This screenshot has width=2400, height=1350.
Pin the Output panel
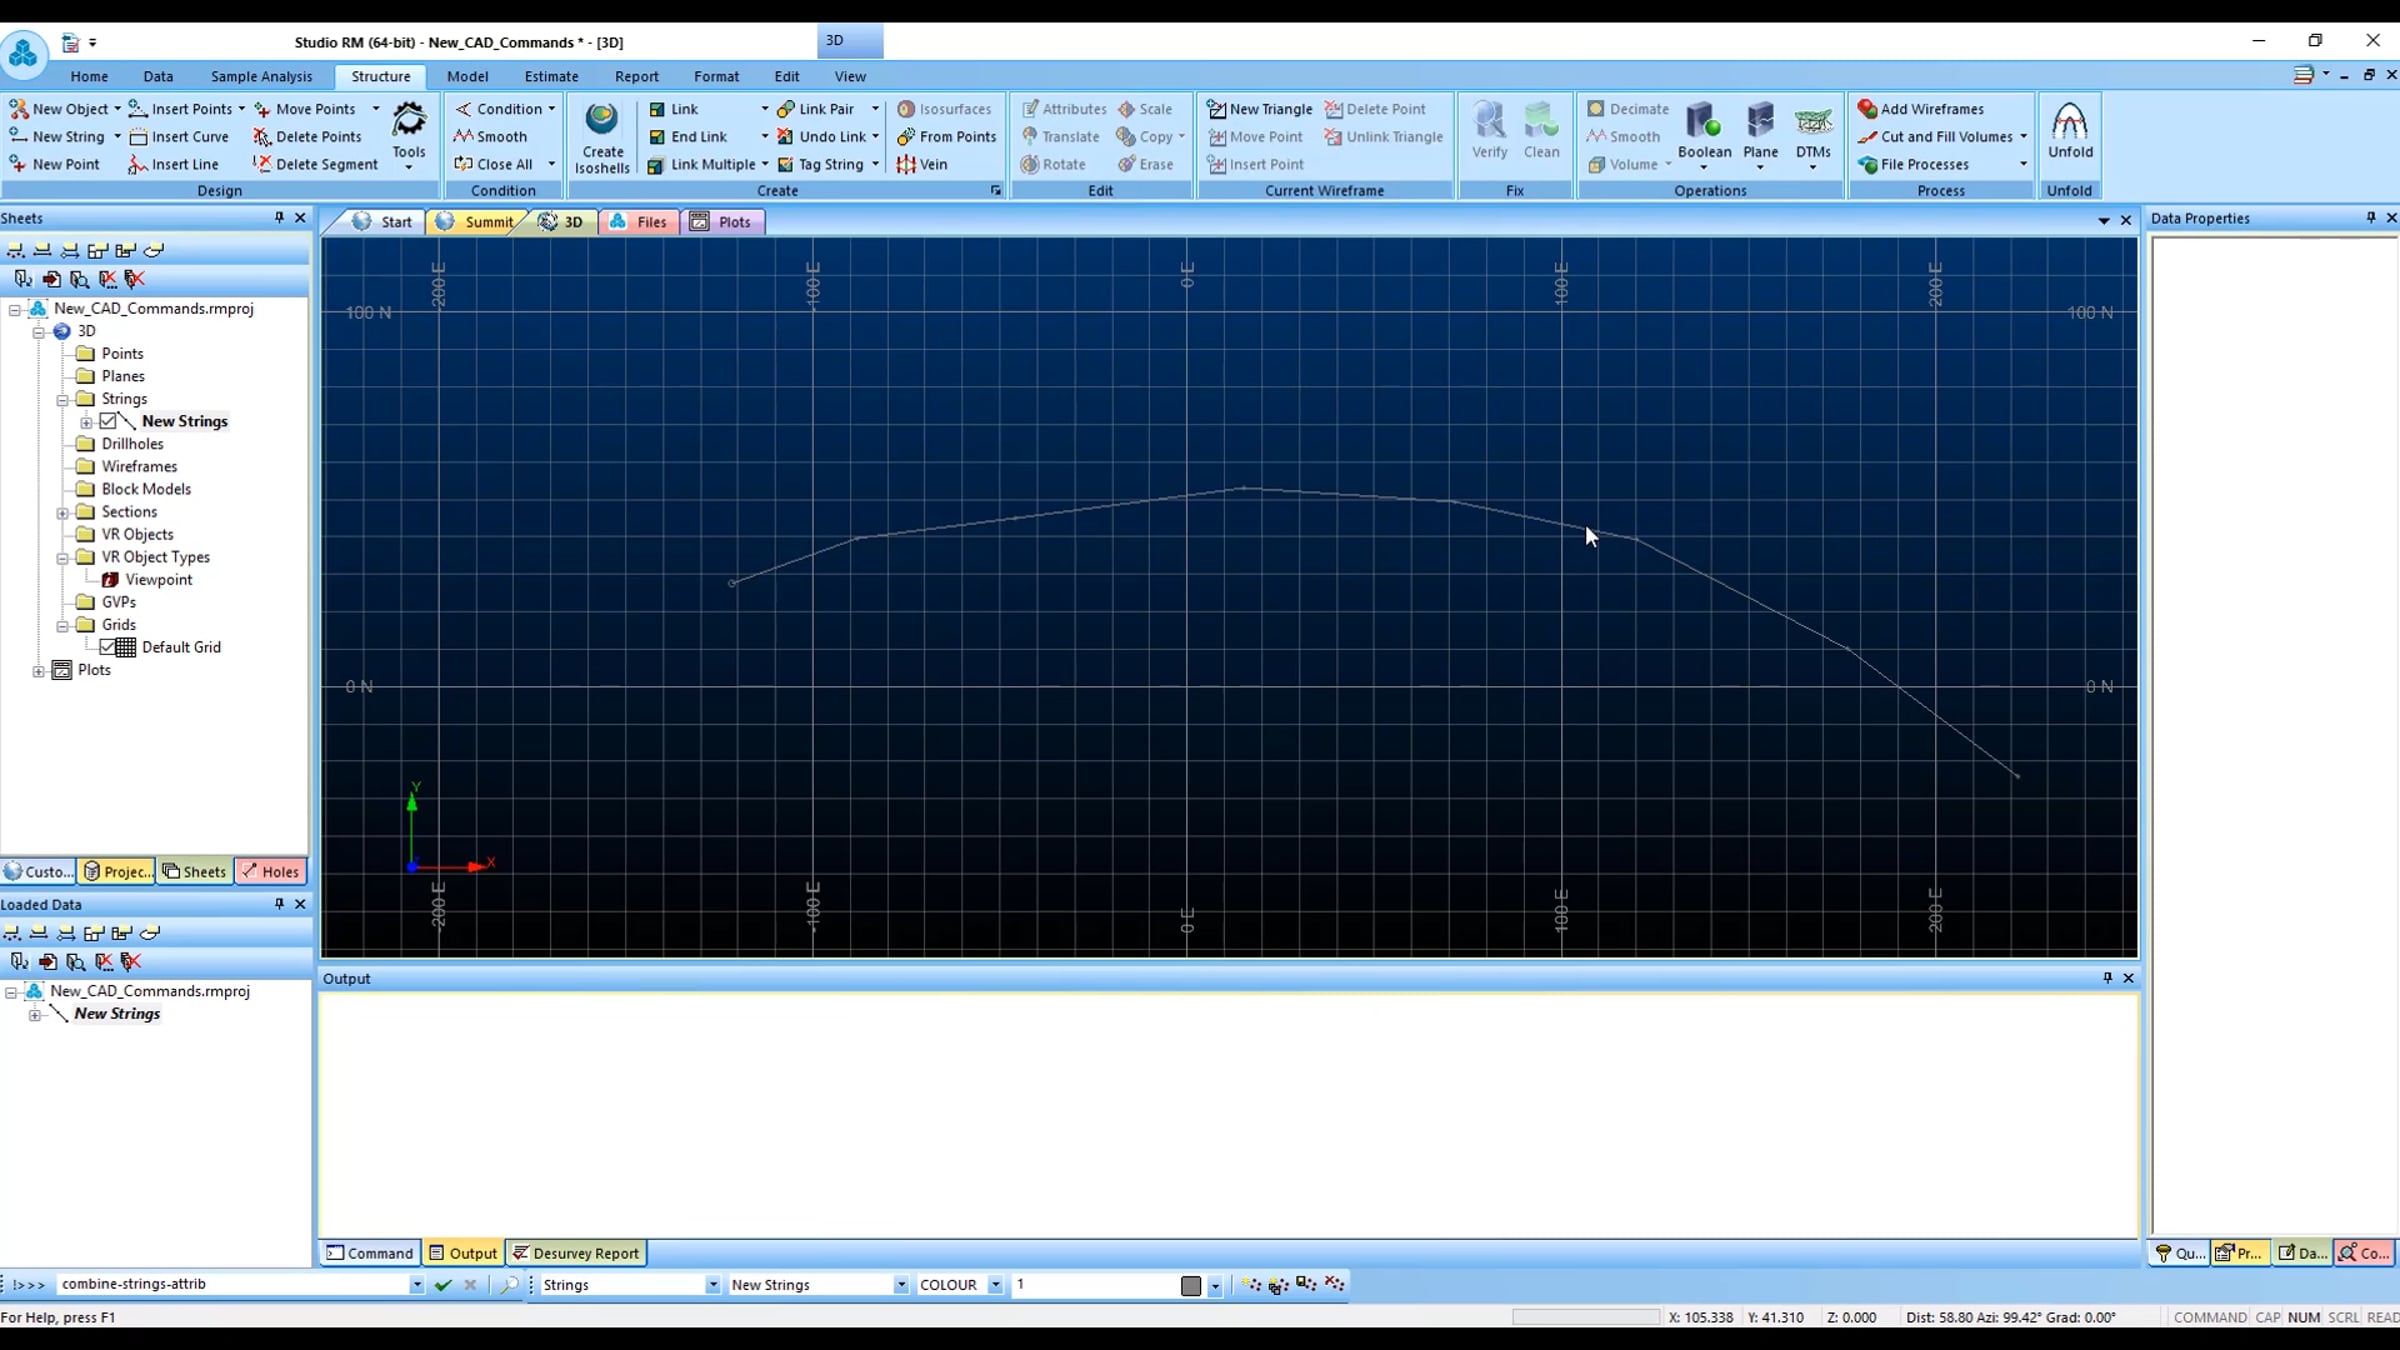tap(2107, 978)
